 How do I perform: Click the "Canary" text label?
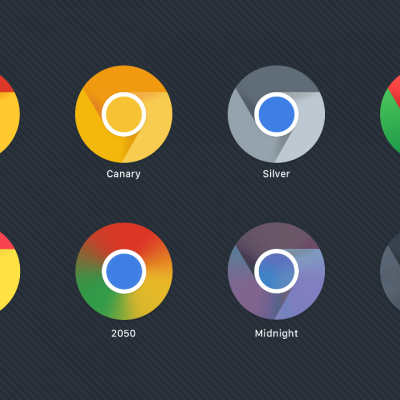click(124, 174)
